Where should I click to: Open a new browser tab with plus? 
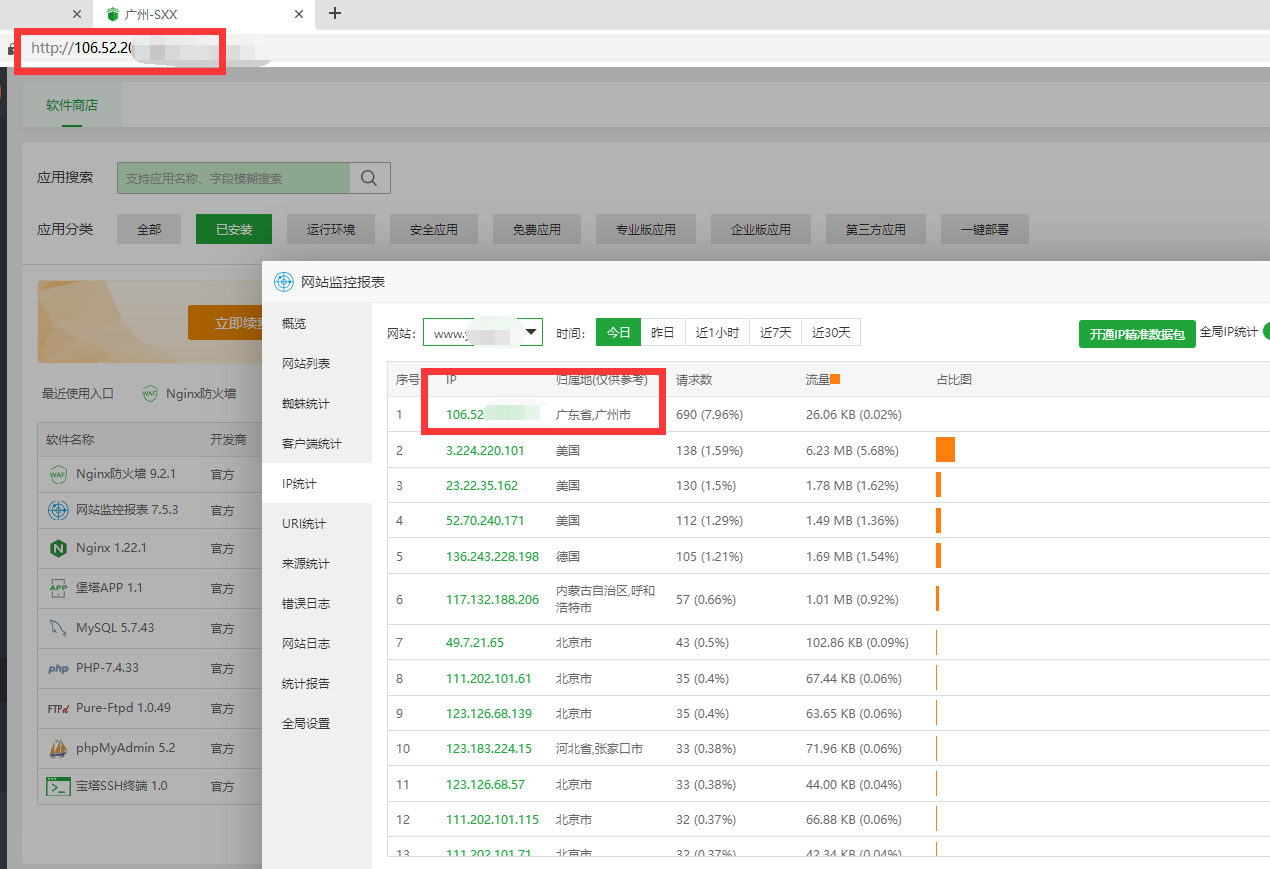pos(335,13)
